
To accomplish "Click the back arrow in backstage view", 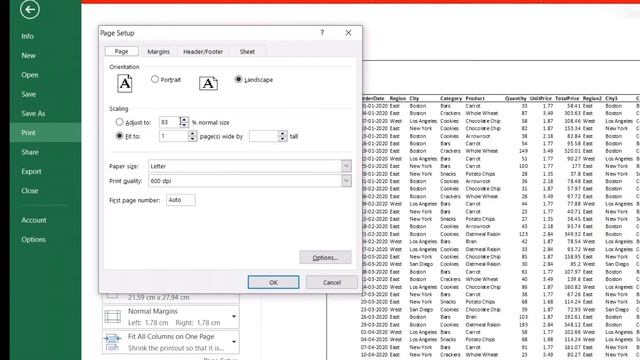I will click(30, 9).
